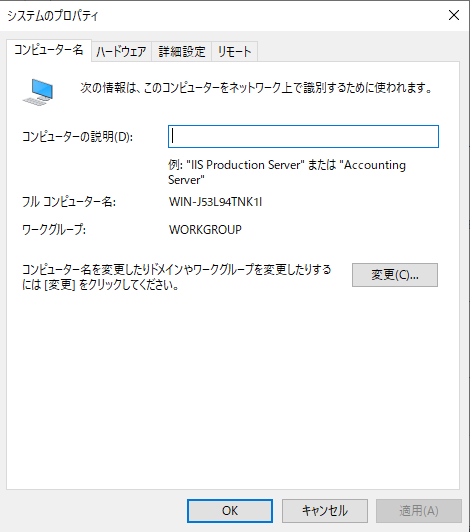Click the instruction text about [変更]

click(x=176, y=277)
